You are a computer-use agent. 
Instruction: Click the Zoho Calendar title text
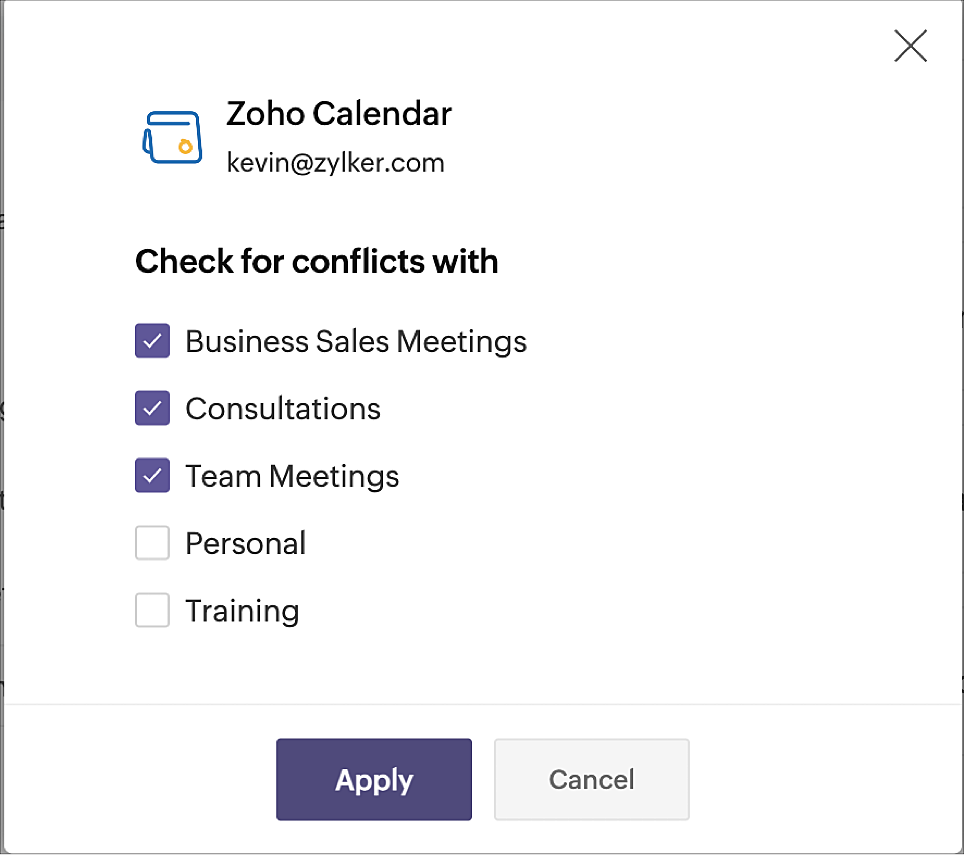[x=339, y=114]
